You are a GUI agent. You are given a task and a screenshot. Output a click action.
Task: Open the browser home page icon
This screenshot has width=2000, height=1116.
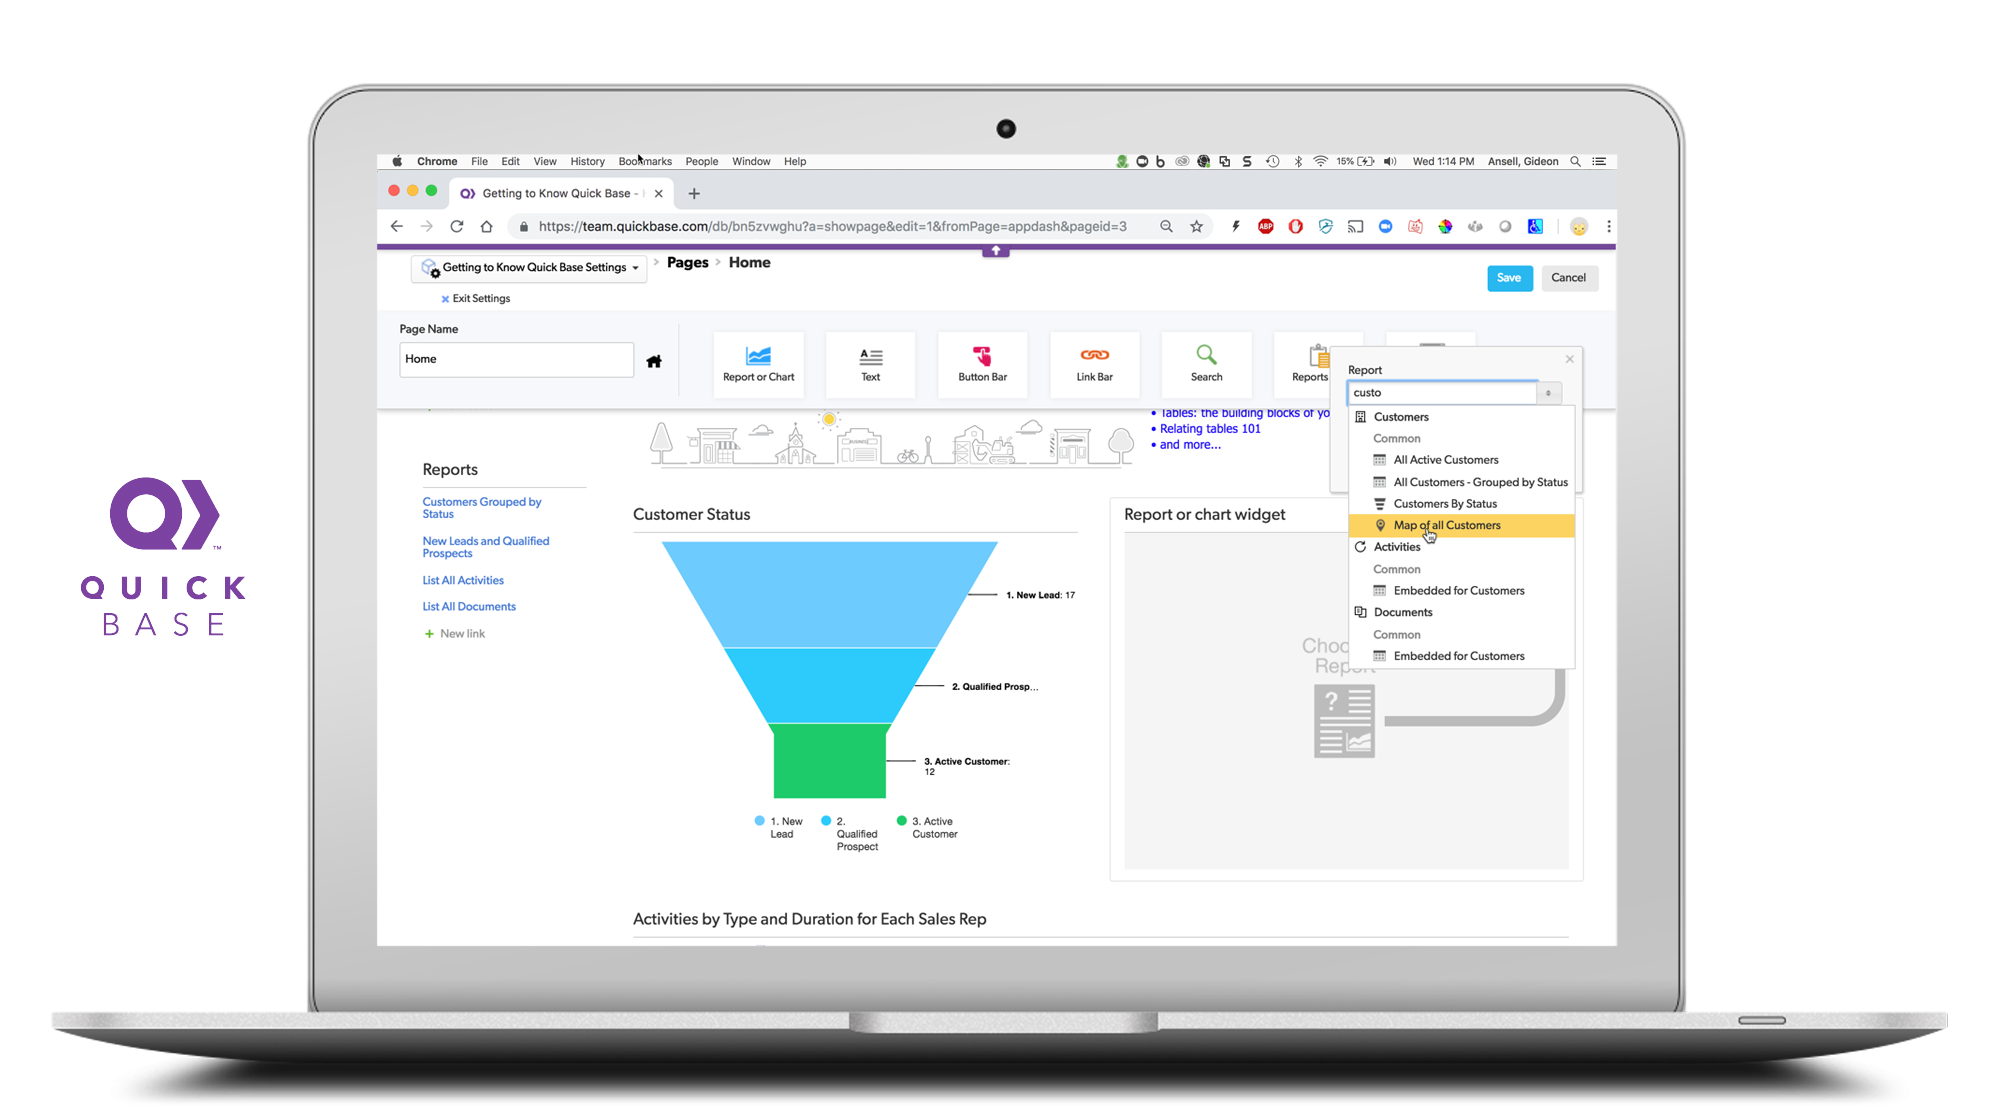(x=486, y=226)
